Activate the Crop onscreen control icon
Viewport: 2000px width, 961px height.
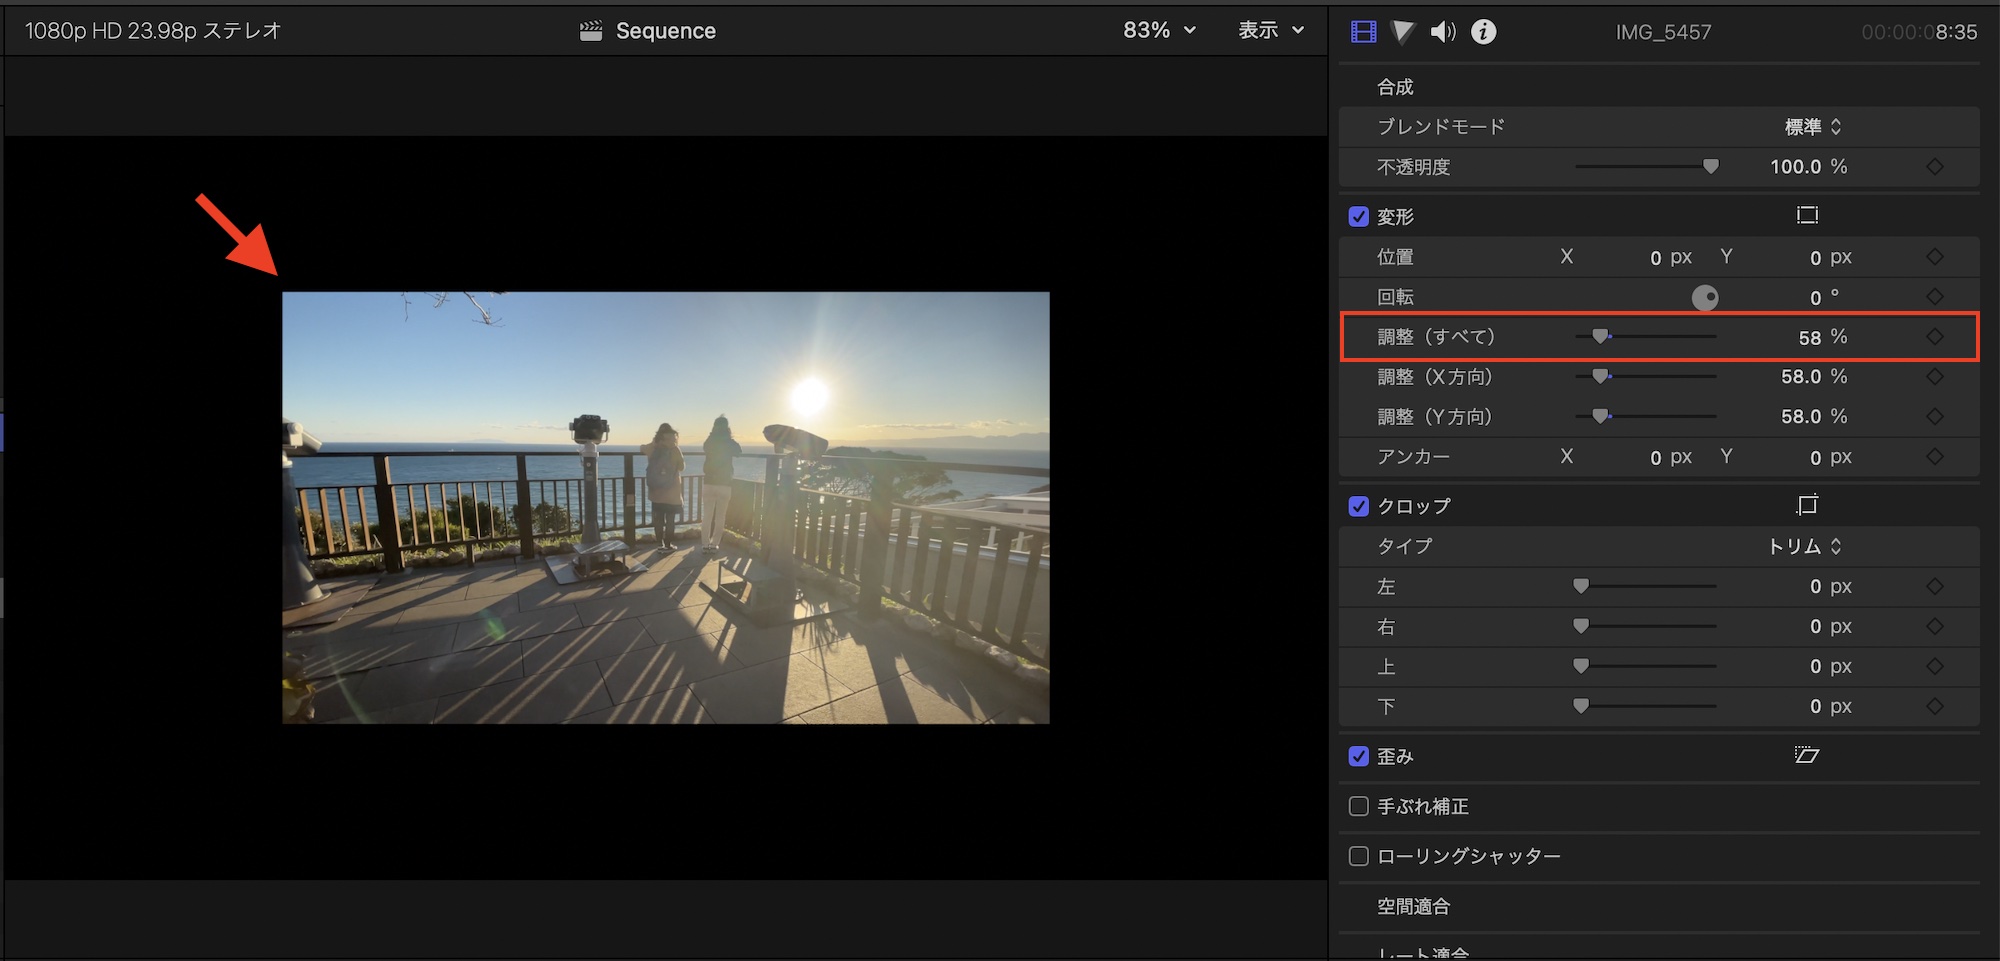[x=1806, y=505]
